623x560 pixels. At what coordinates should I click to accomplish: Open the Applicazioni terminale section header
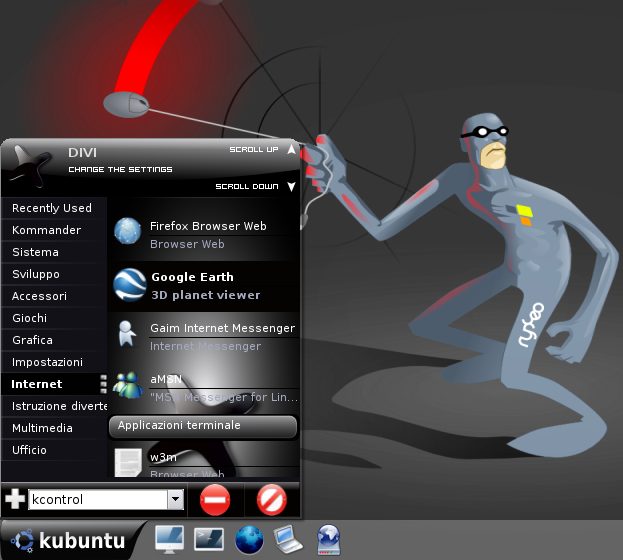coord(203,427)
